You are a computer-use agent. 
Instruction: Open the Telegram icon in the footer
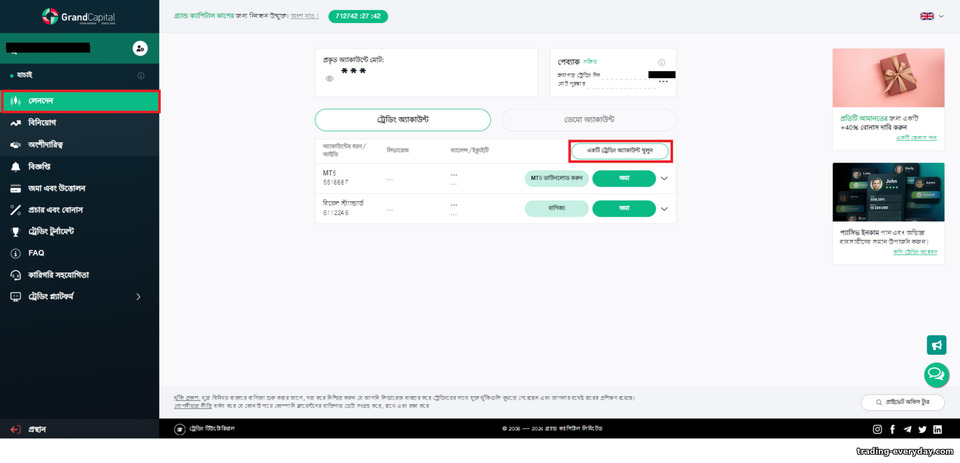pos(907,429)
